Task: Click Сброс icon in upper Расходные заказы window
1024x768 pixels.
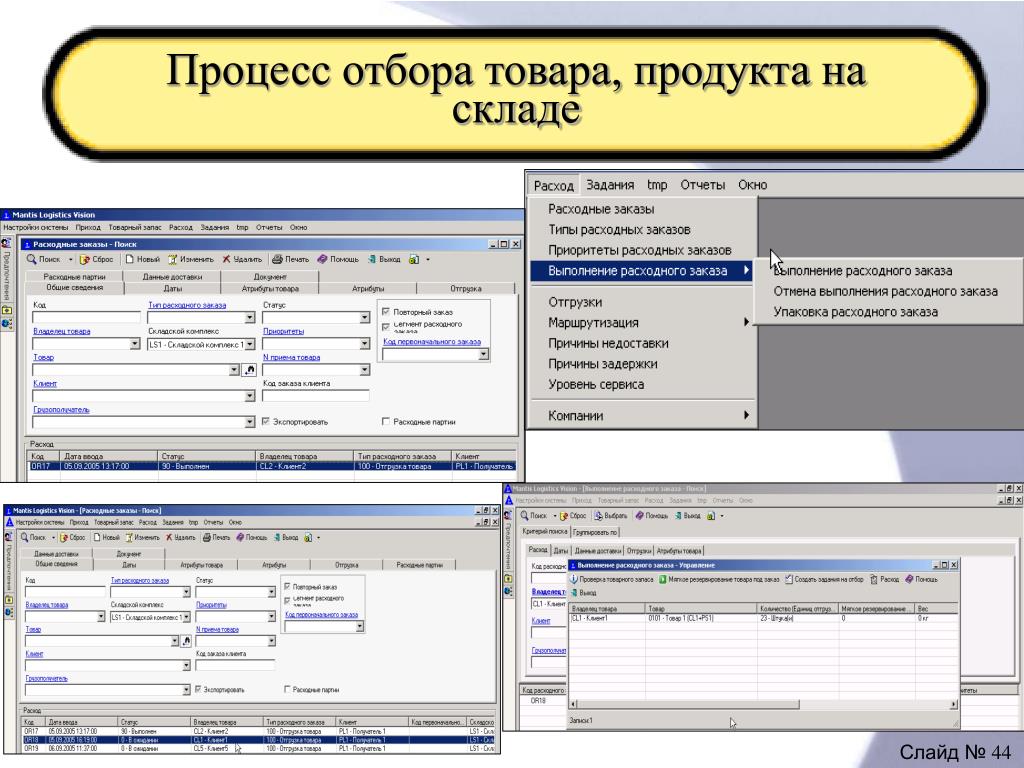Action: point(84,259)
